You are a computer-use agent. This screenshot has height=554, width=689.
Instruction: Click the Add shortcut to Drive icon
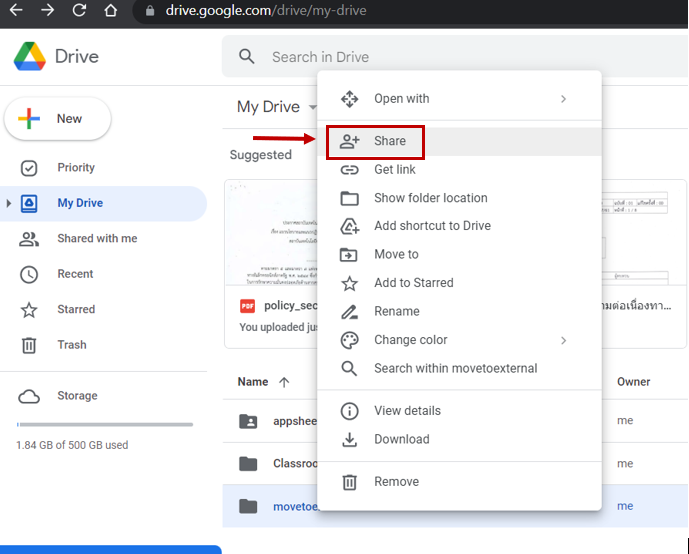point(349,226)
